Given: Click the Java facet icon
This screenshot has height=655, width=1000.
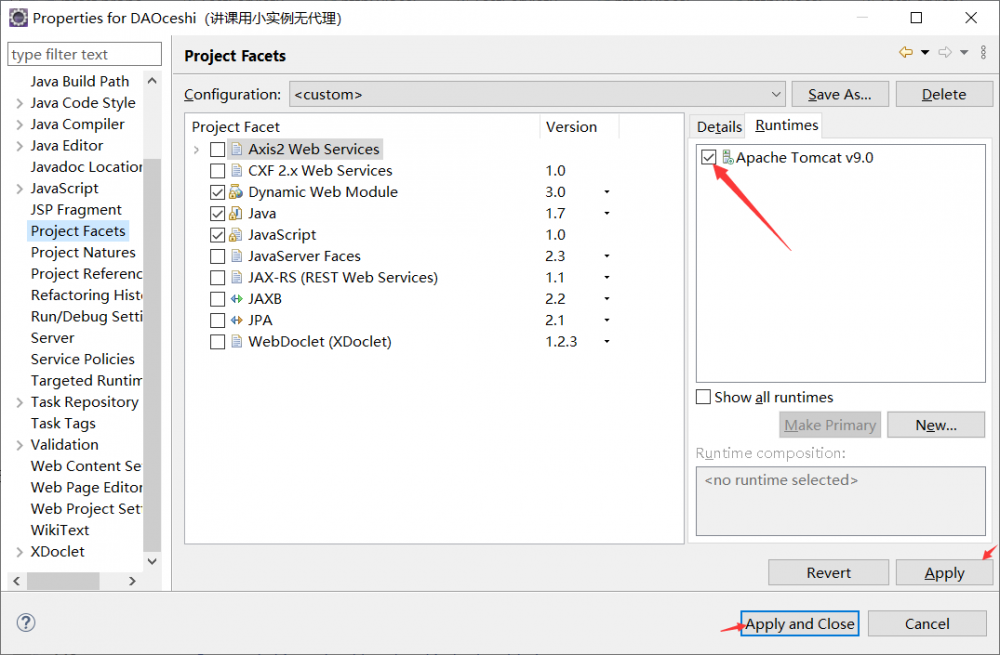Looking at the screenshot, I should coord(236,213).
